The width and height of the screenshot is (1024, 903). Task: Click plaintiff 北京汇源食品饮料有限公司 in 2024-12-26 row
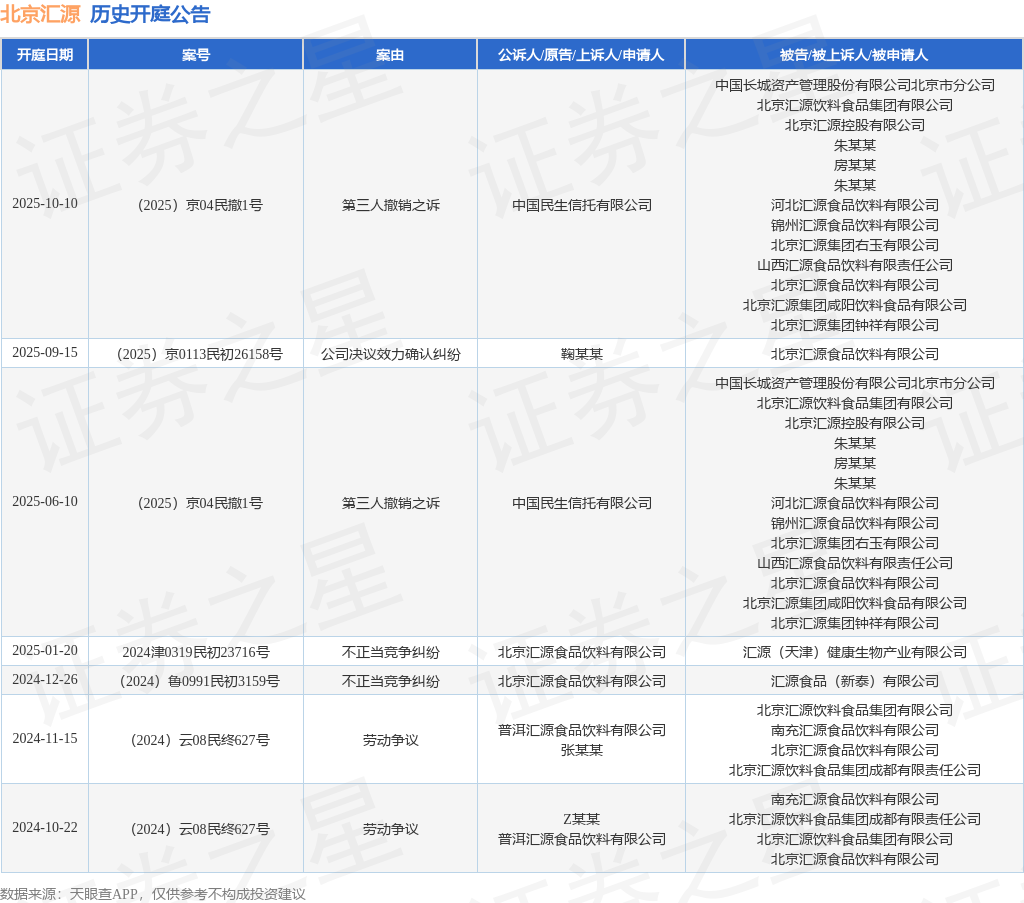click(582, 681)
